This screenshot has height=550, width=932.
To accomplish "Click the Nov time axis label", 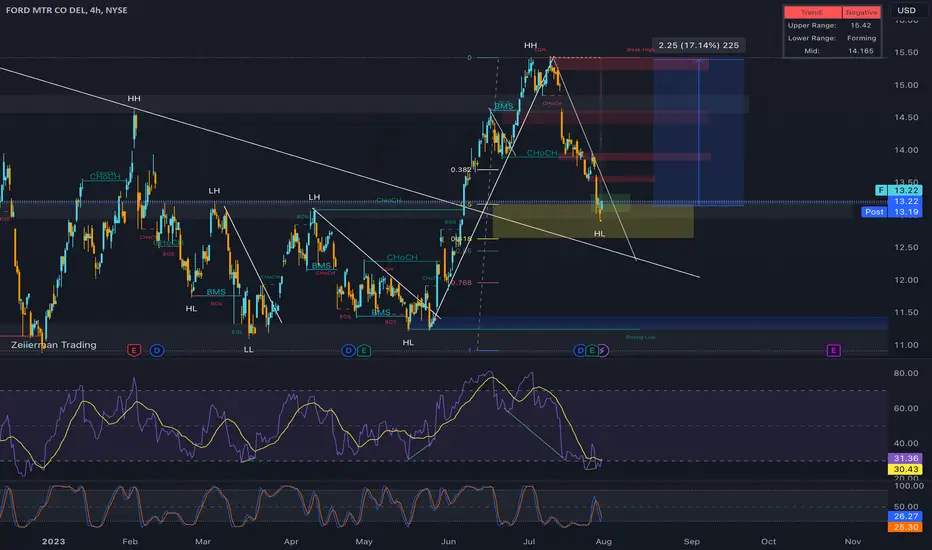I will tap(853, 542).
